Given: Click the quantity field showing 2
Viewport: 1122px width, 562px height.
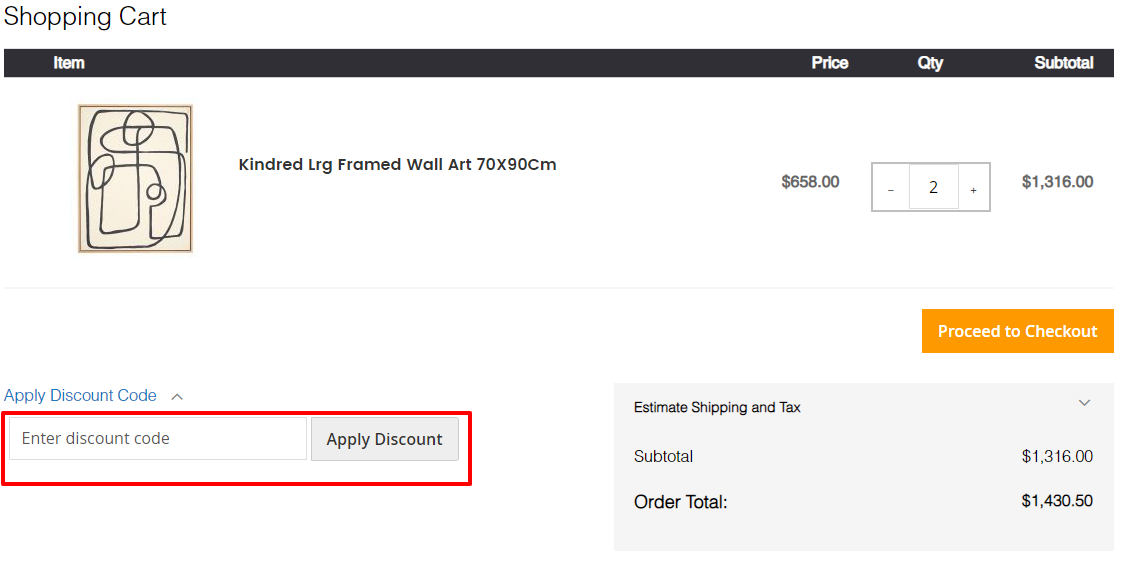Looking at the screenshot, I should tap(933, 187).
